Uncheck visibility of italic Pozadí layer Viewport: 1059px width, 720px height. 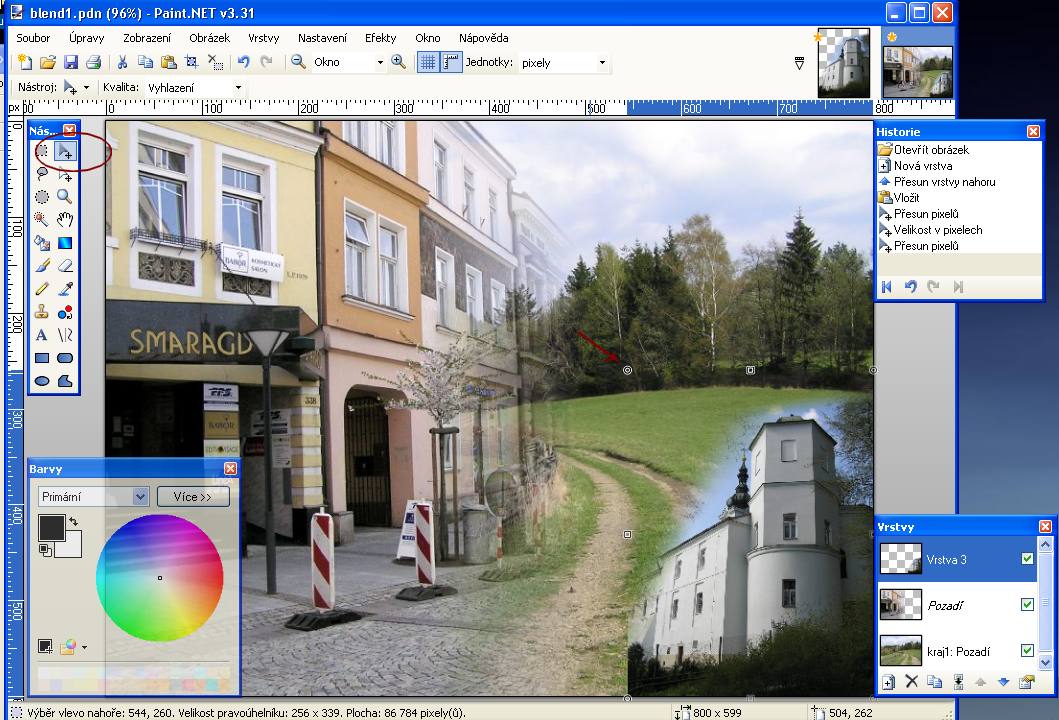click(1027, 605)
